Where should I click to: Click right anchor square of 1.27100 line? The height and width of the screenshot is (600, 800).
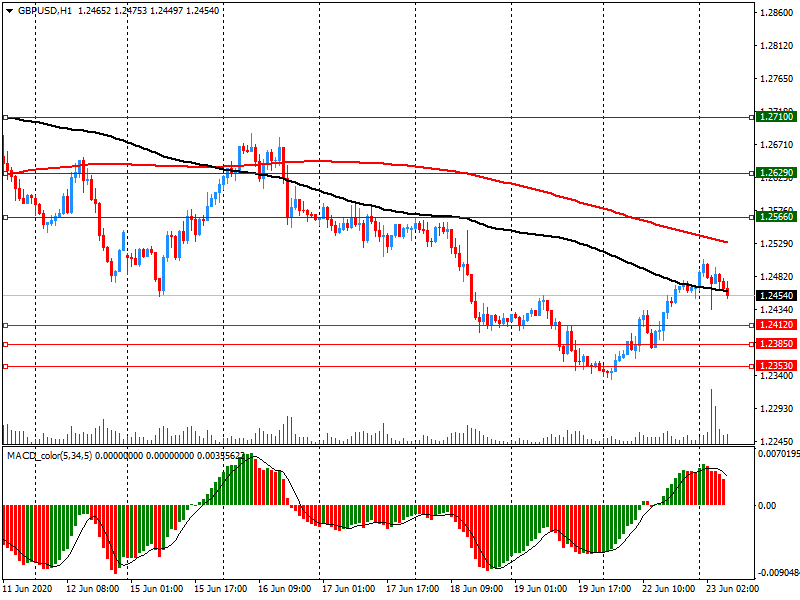pyautogui.click(x=752, y=118)
